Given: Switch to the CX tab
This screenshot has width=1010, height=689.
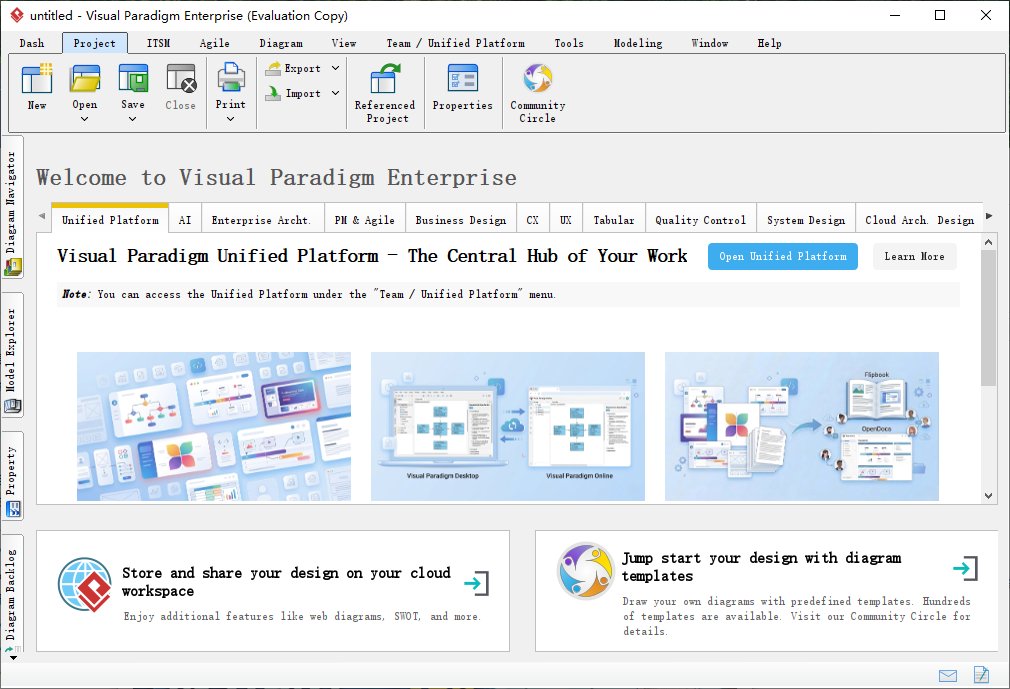Looking at the screenshot, I should pyautogui.click(x=533, y=220).
